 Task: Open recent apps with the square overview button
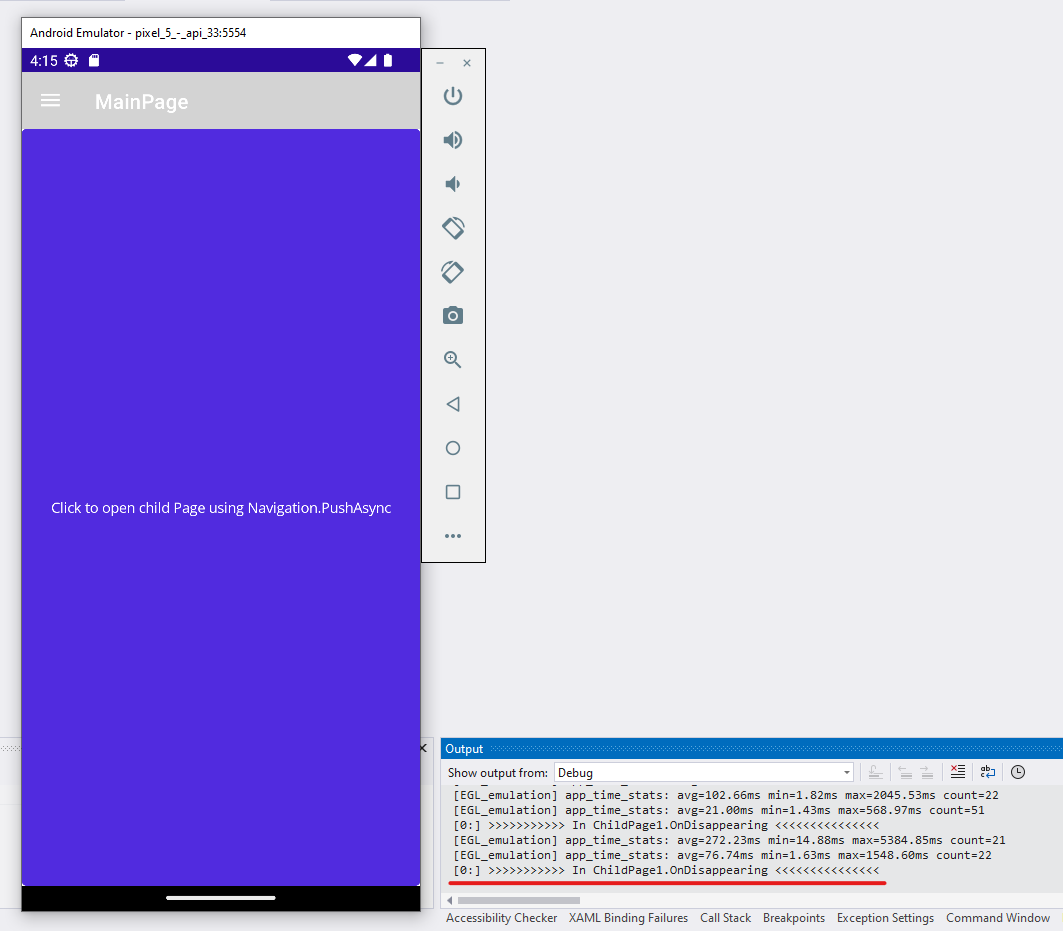coord(452,492)
